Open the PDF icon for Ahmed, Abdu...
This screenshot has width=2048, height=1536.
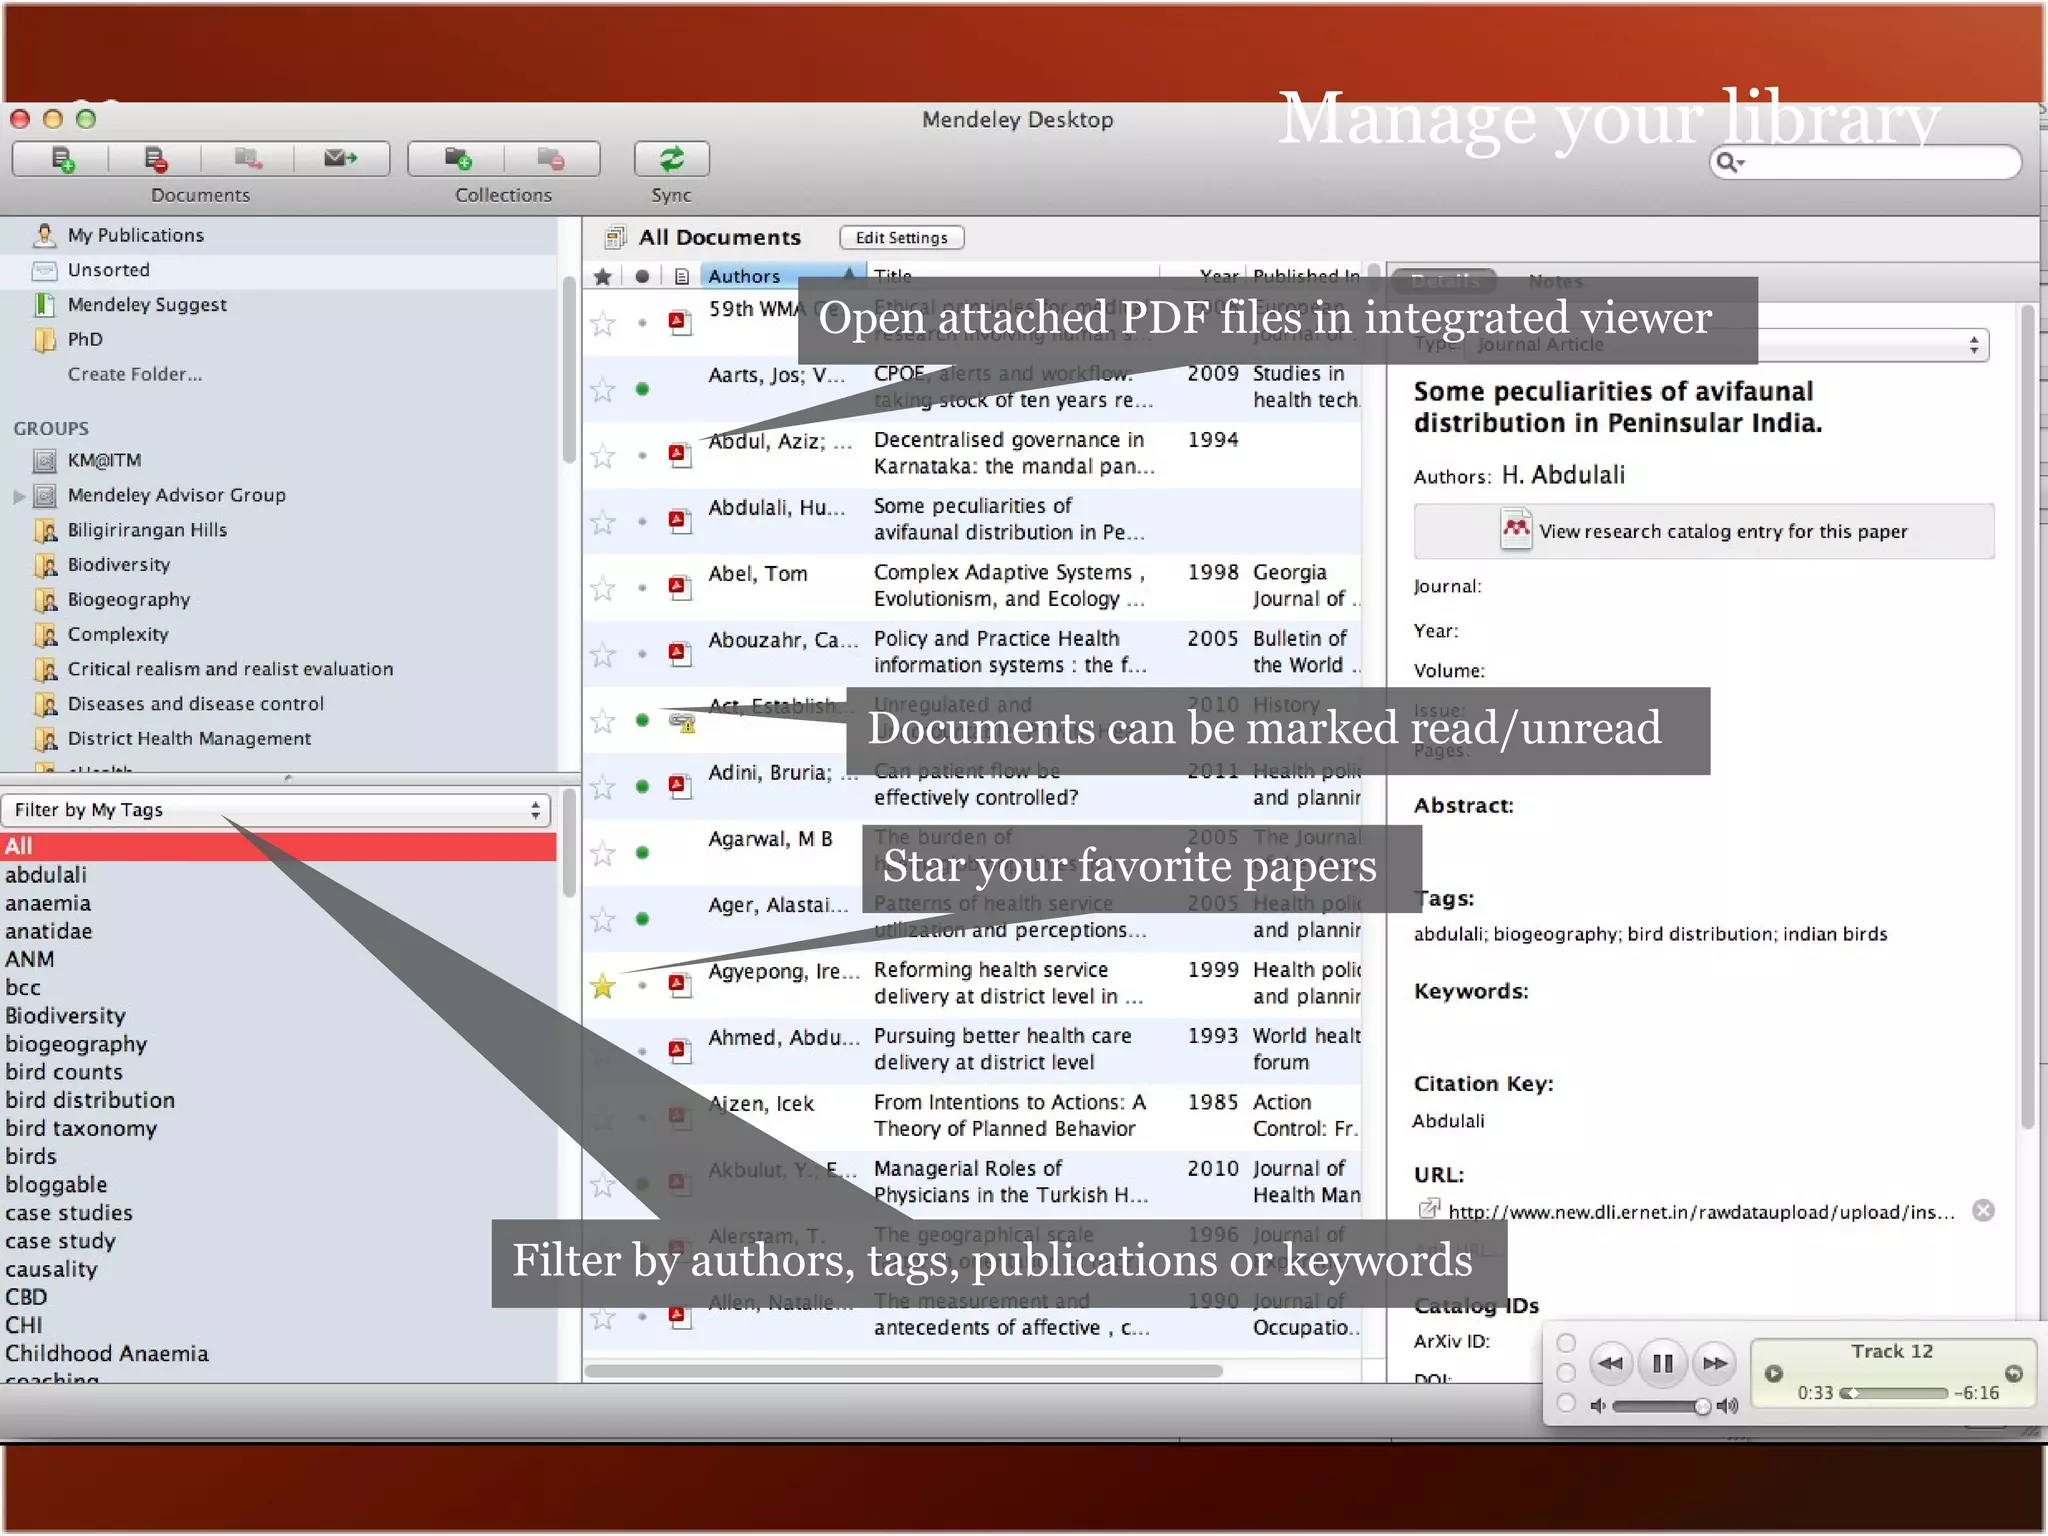[x=680, y=1051]
